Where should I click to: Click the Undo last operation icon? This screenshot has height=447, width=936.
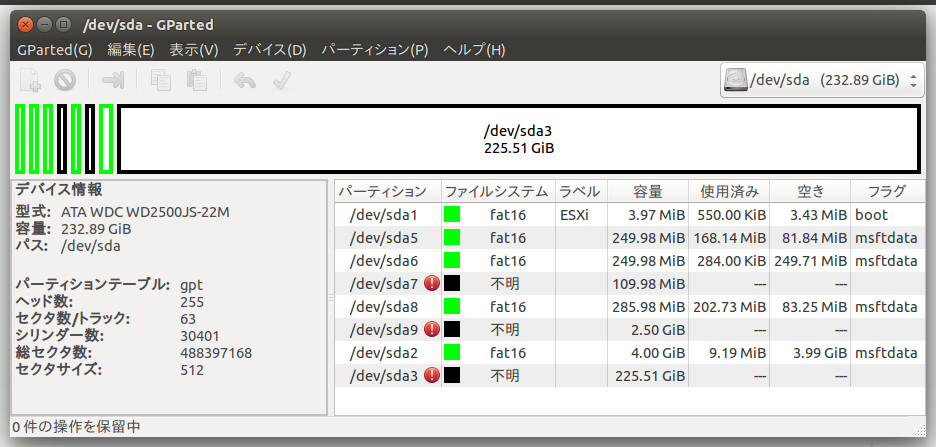(245, 80)
